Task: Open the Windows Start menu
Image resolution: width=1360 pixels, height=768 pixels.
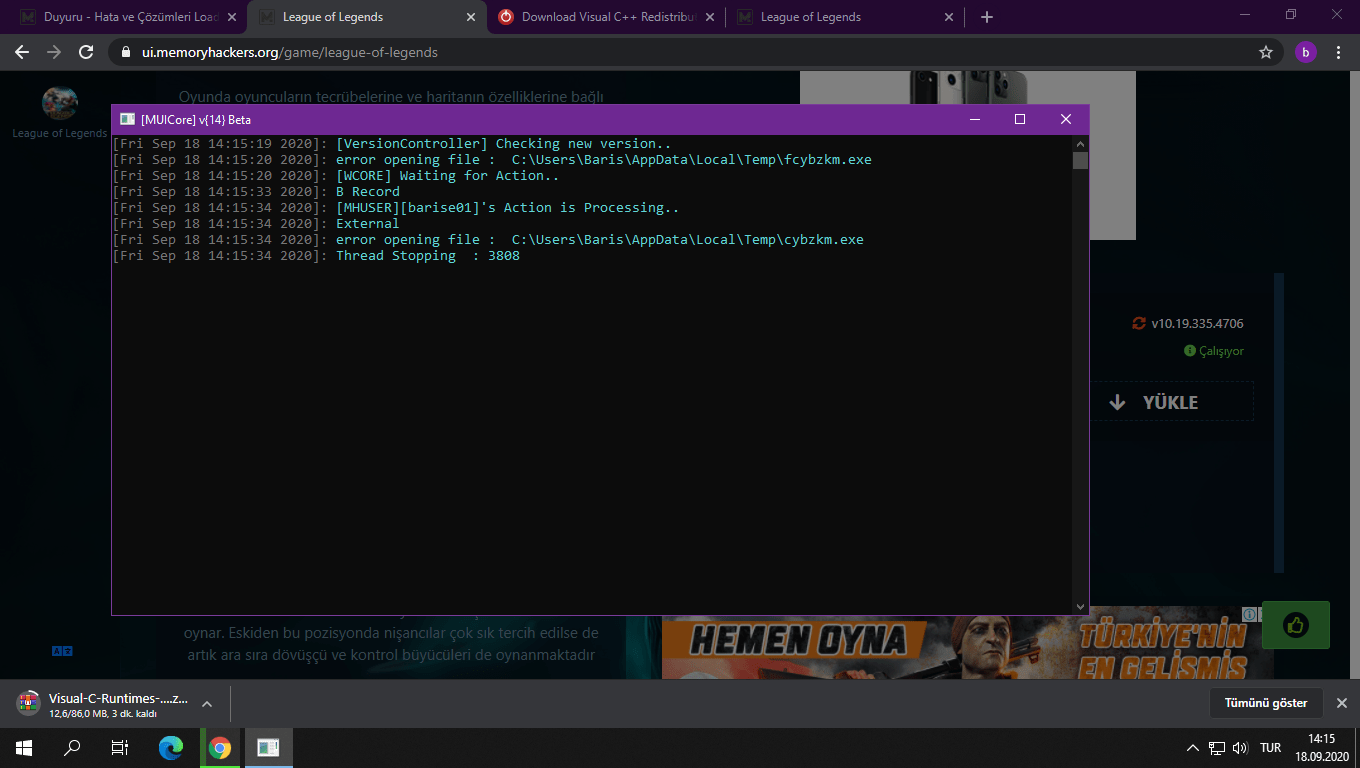Action: tap(24, 748)
